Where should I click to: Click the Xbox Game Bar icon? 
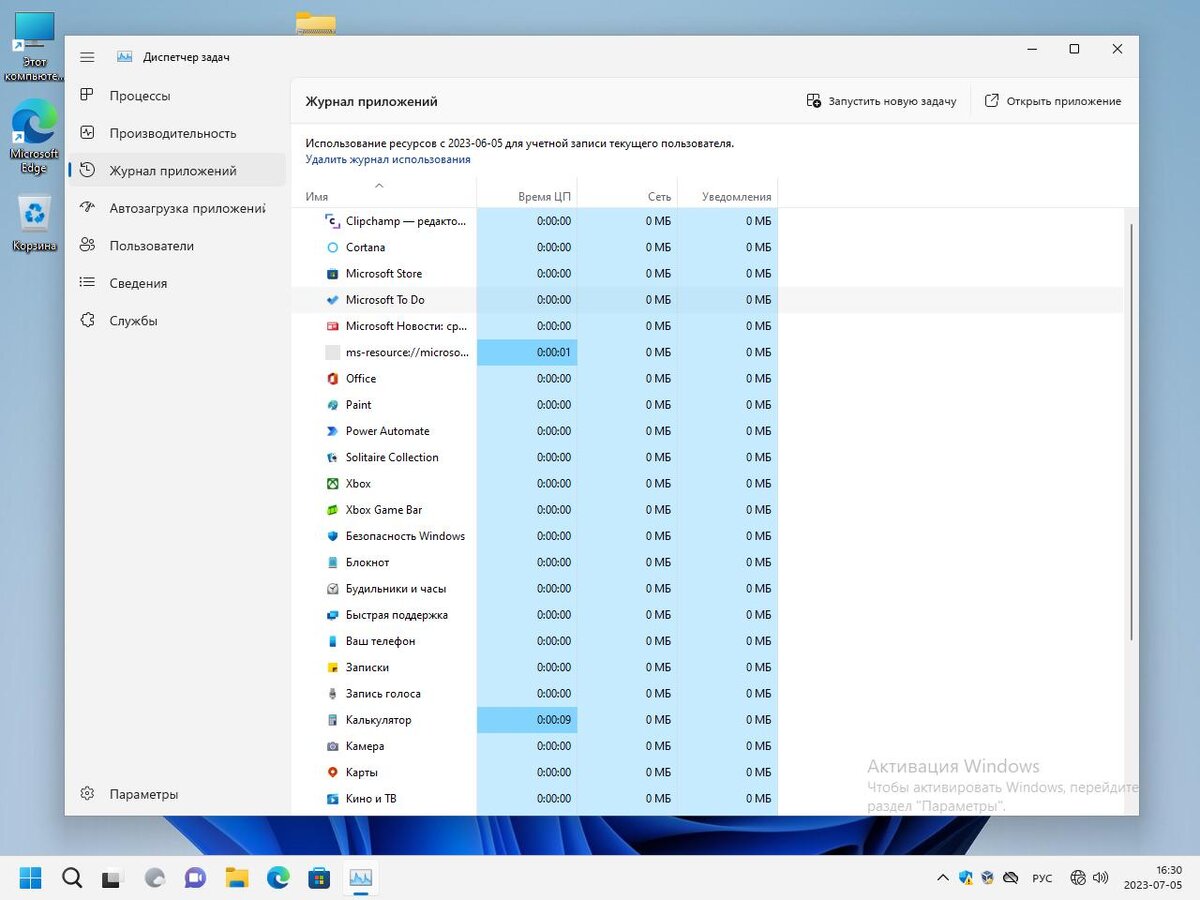333,510
